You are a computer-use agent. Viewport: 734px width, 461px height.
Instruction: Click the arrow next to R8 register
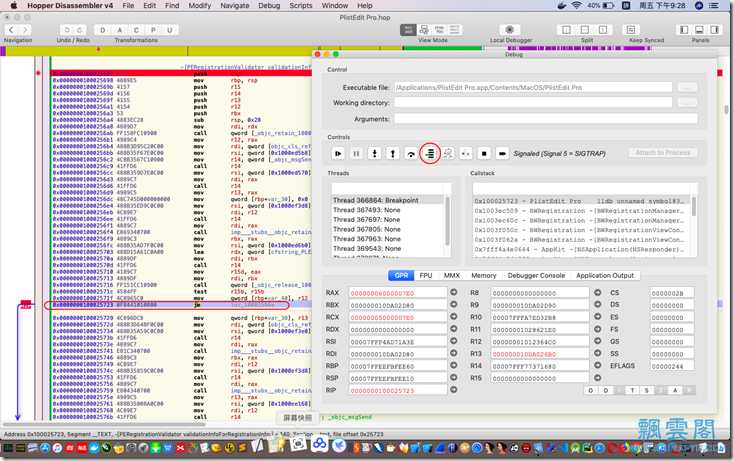click(598, 293)
